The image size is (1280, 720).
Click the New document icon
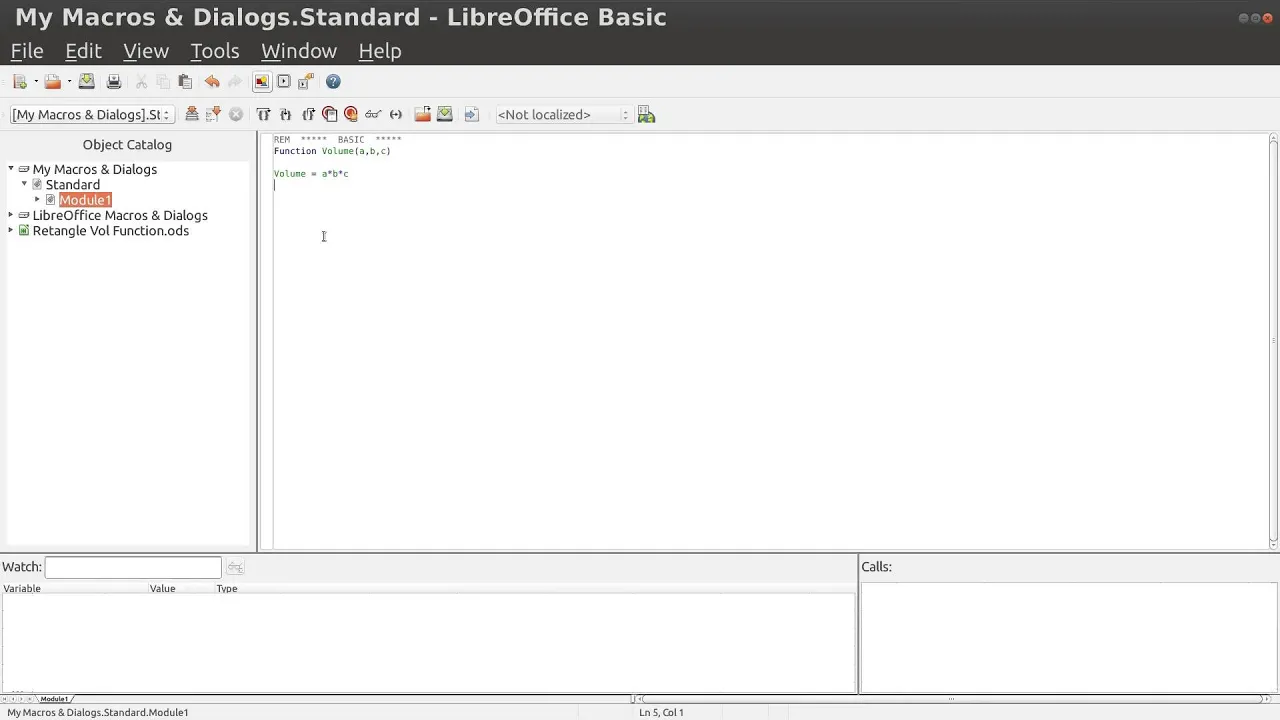pos(19,82)
